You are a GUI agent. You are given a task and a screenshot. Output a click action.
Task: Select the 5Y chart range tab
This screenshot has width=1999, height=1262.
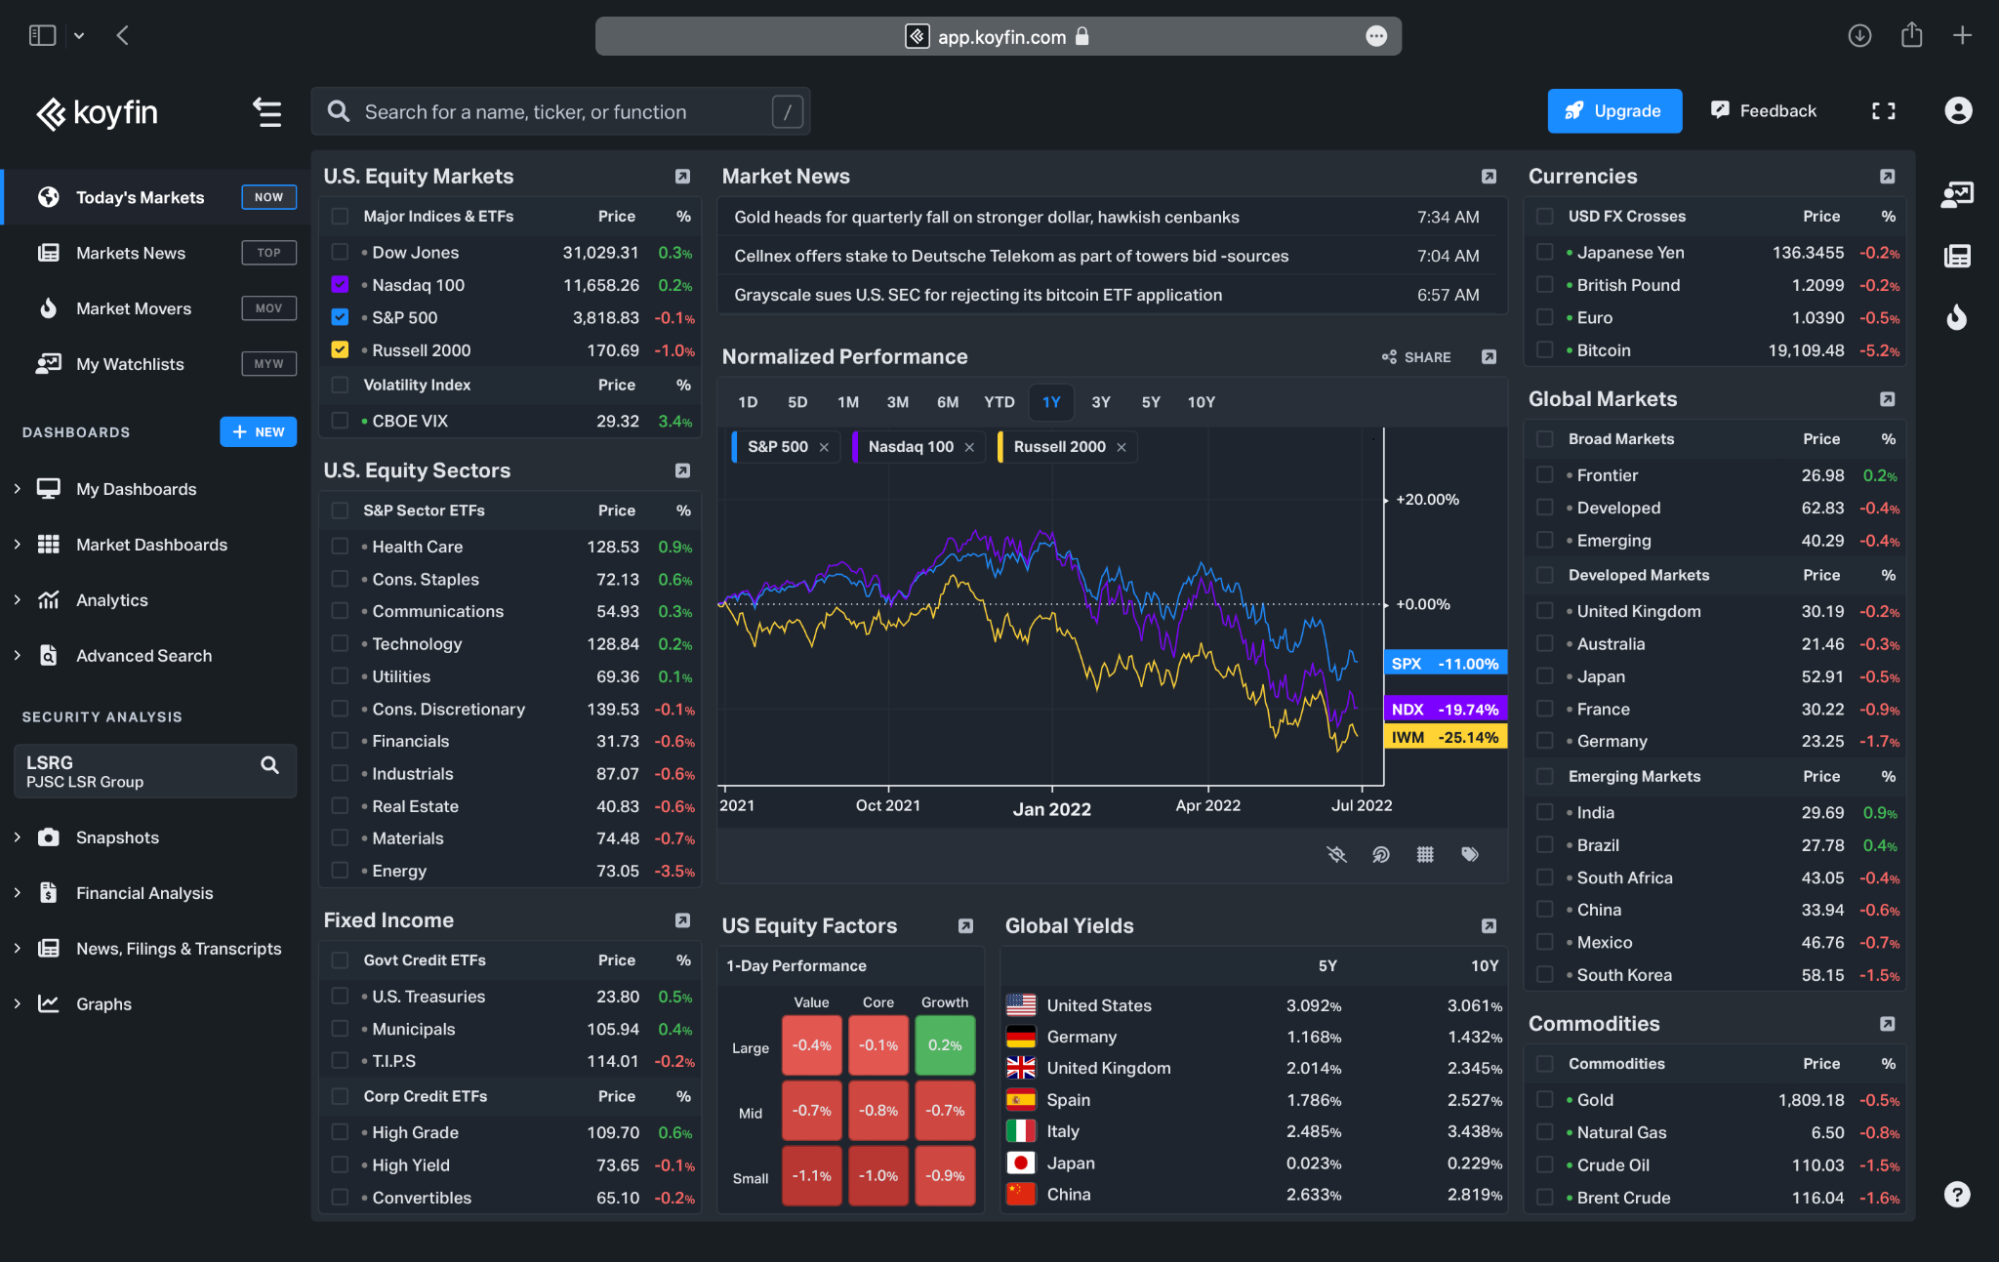click(x=1150, y=402)
